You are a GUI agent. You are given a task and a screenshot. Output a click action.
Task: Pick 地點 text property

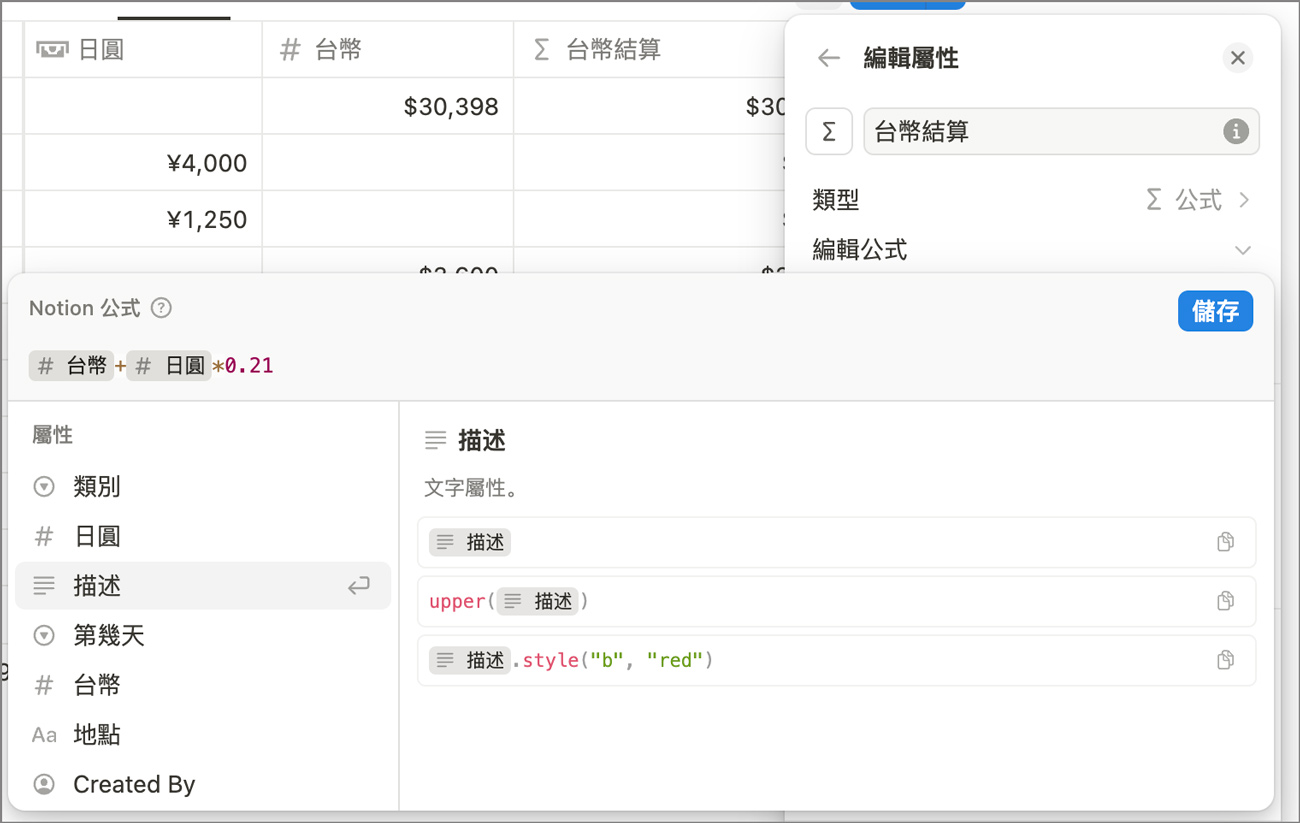tap(97, 735)
